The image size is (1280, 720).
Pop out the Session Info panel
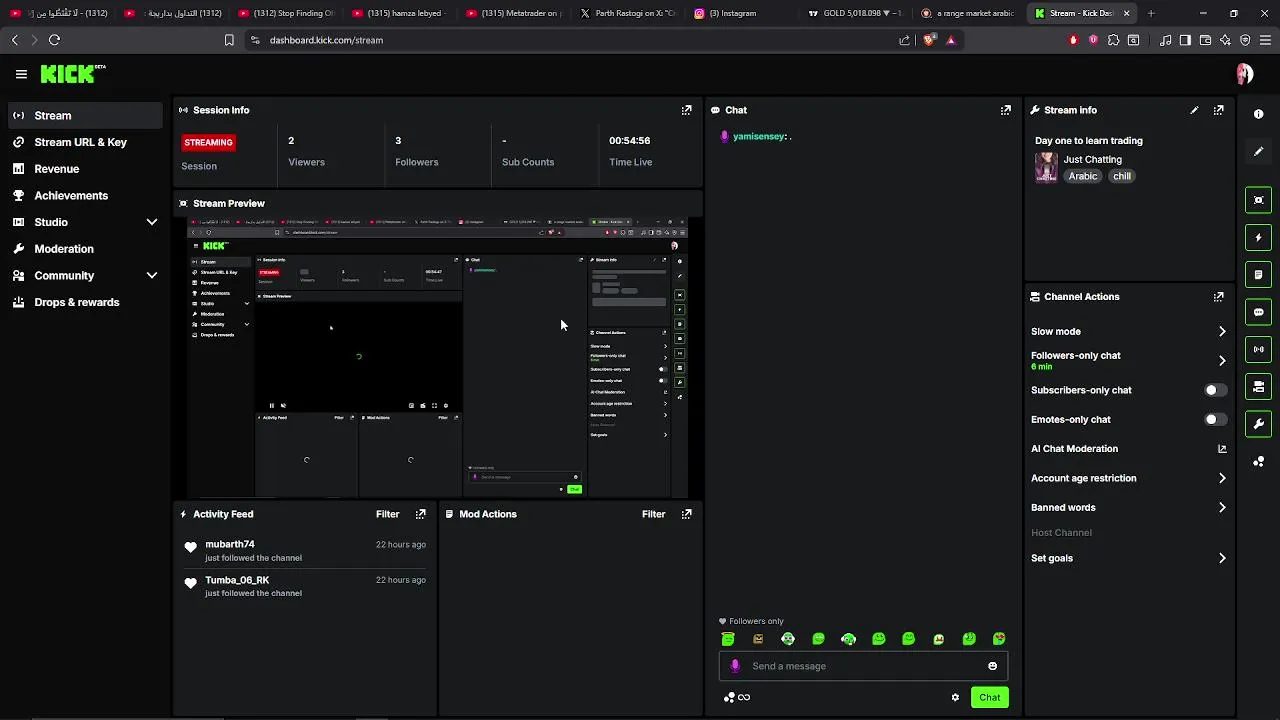pos(686,110)
